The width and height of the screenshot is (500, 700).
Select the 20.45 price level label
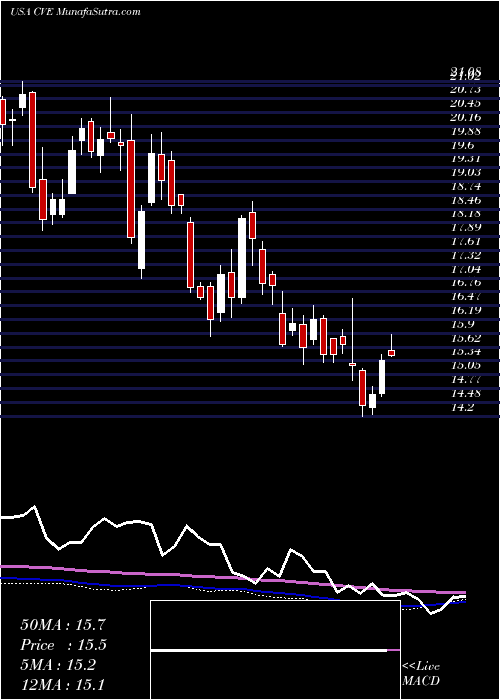coord(466,104)
